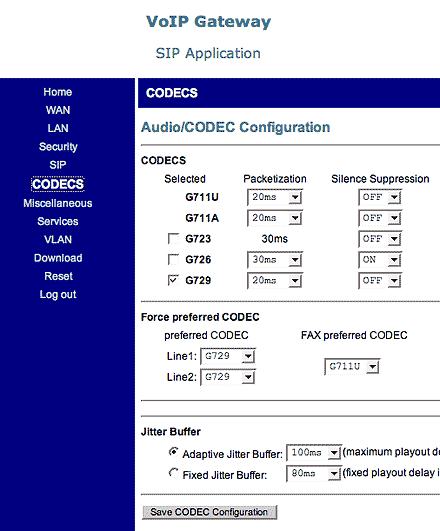
Task: Open LAN settings in sidebar
Action: pyautogui.click(x=58, y=128)
